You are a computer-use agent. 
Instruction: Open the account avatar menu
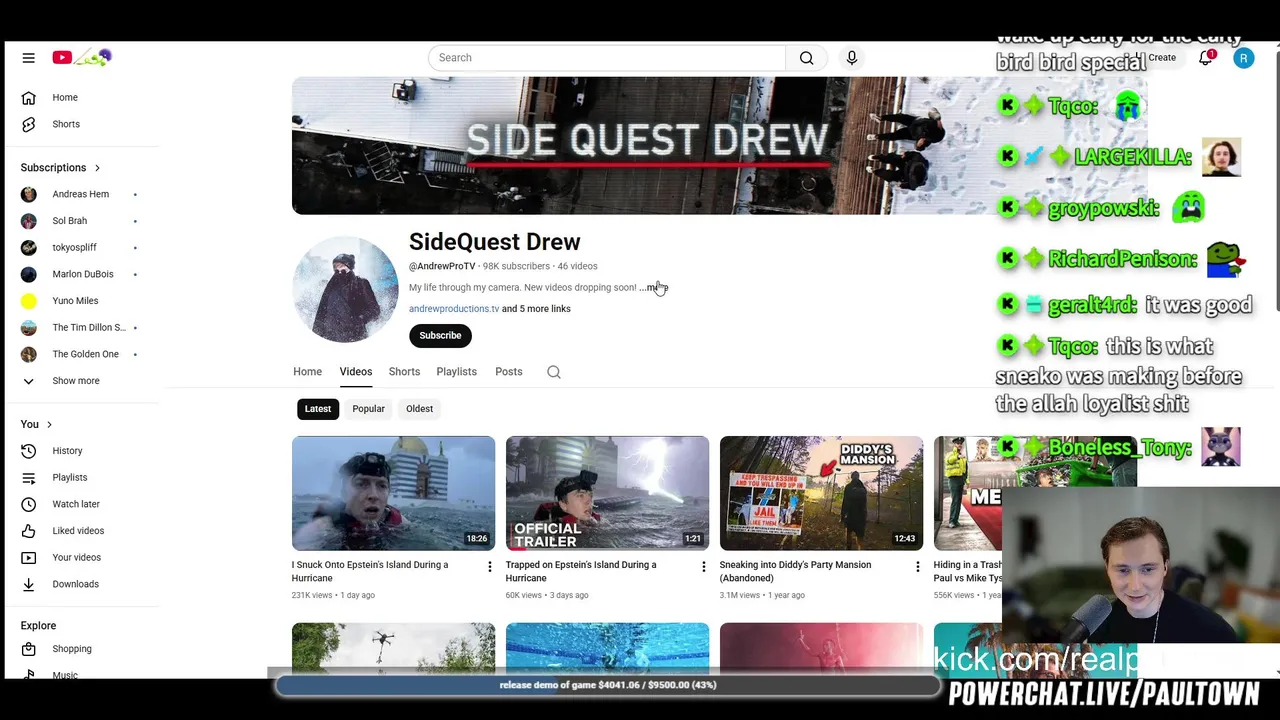coord(1243,58)
